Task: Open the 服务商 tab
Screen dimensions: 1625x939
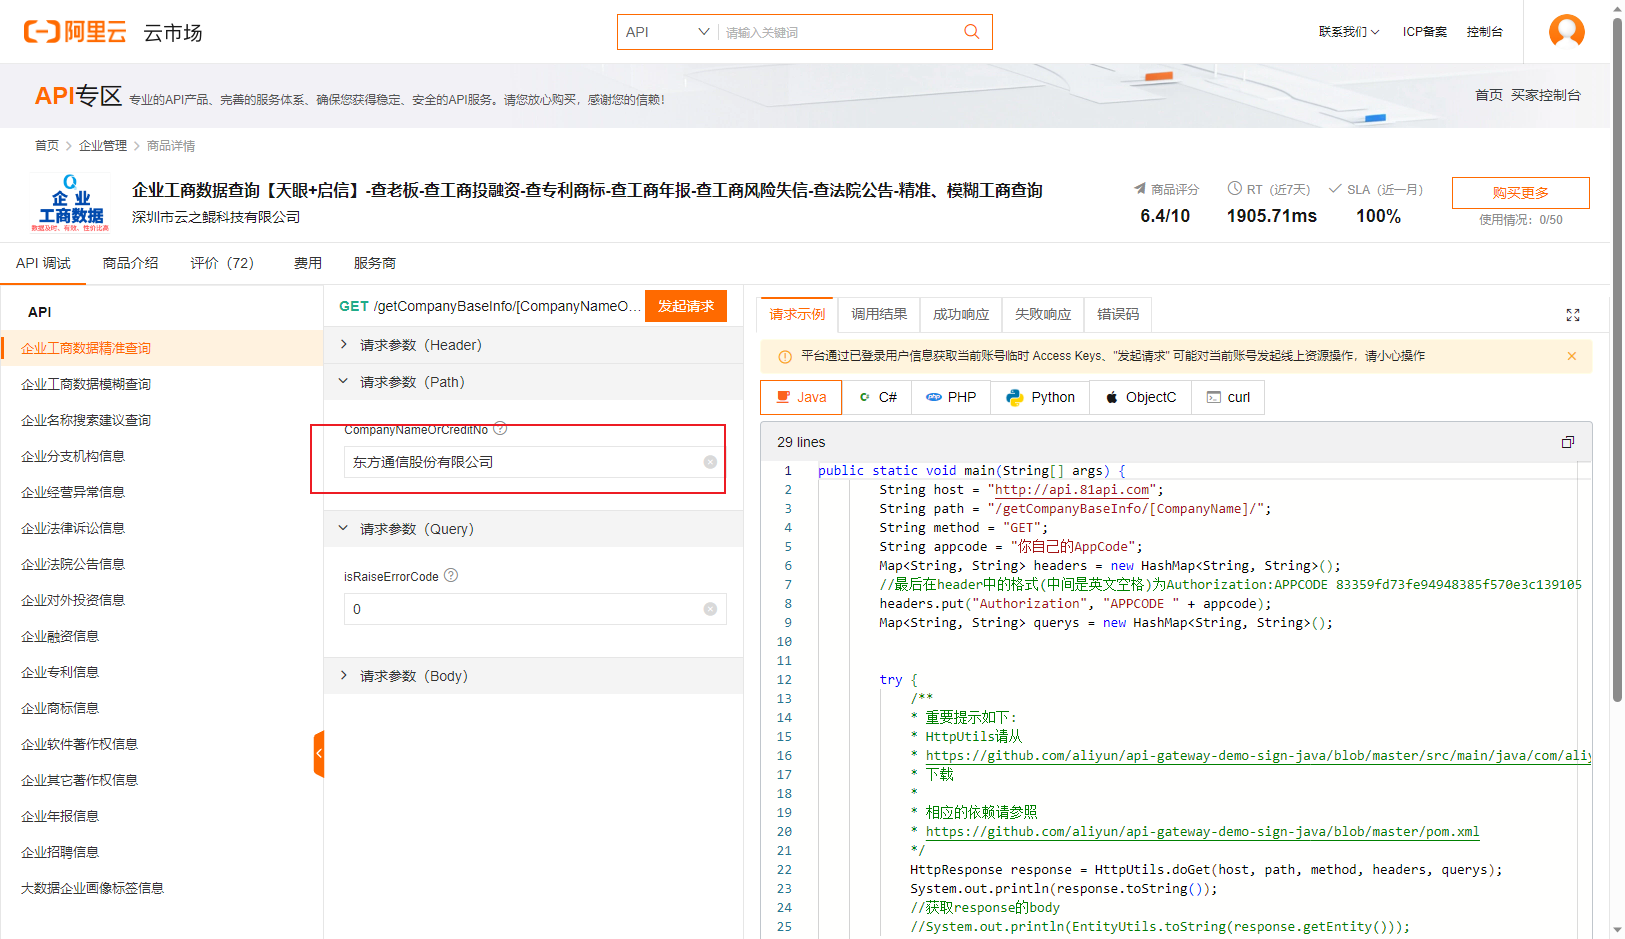Action: [x=375, y=263]
